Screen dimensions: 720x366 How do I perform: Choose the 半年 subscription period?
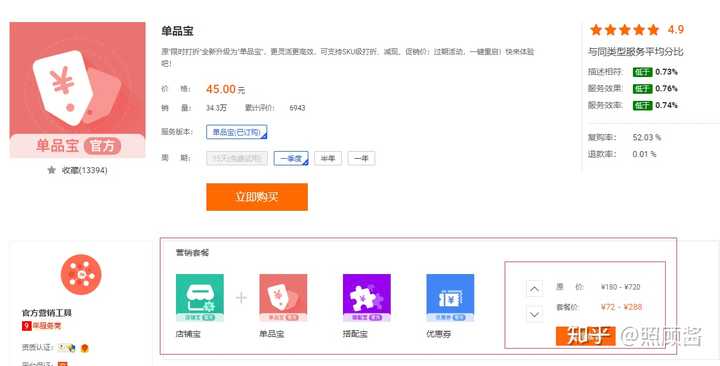click(x=328, y=158)
